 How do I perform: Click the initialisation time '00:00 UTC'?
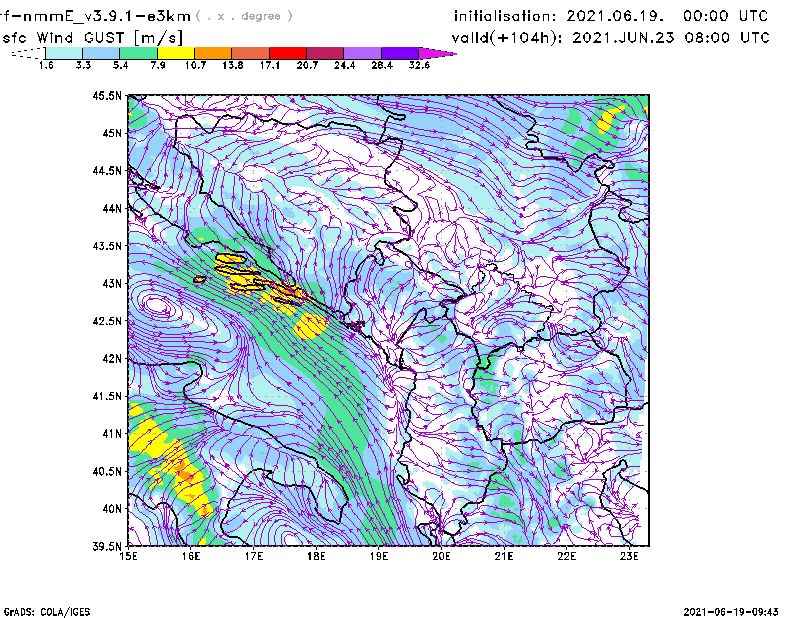pyautogui.click(x=726, y=16)
